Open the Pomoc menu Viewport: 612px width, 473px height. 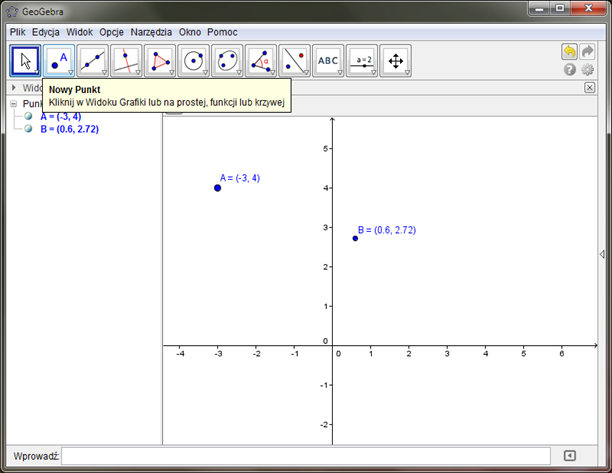222,32
